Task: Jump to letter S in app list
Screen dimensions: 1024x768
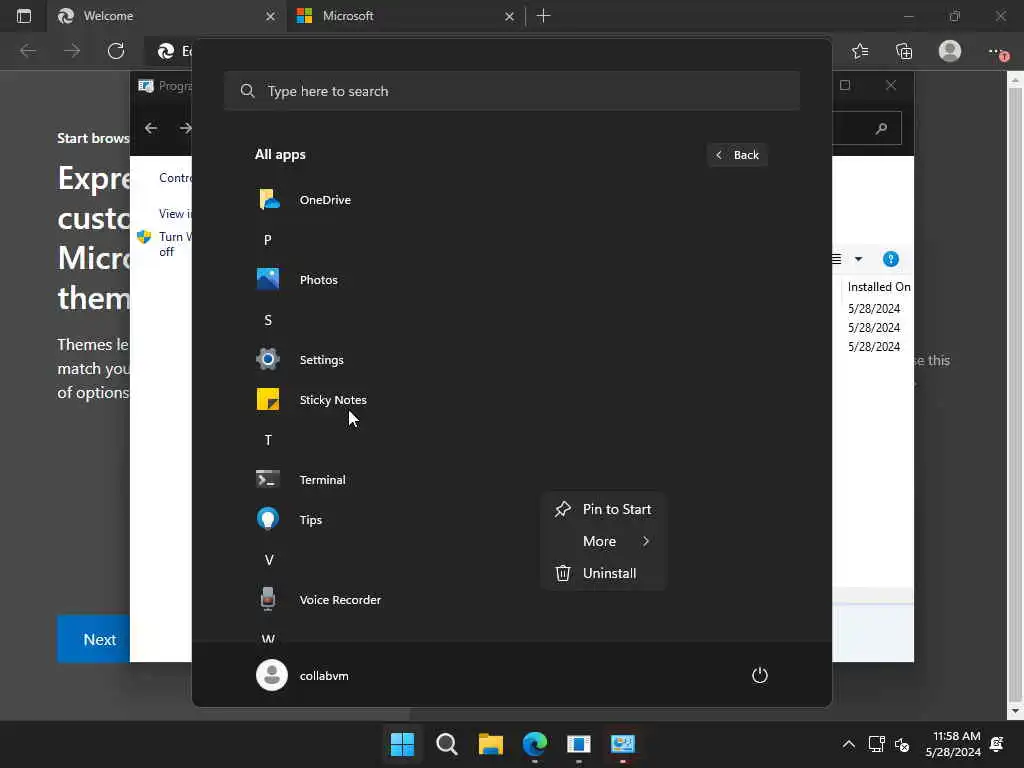Action: click(268, 320)
